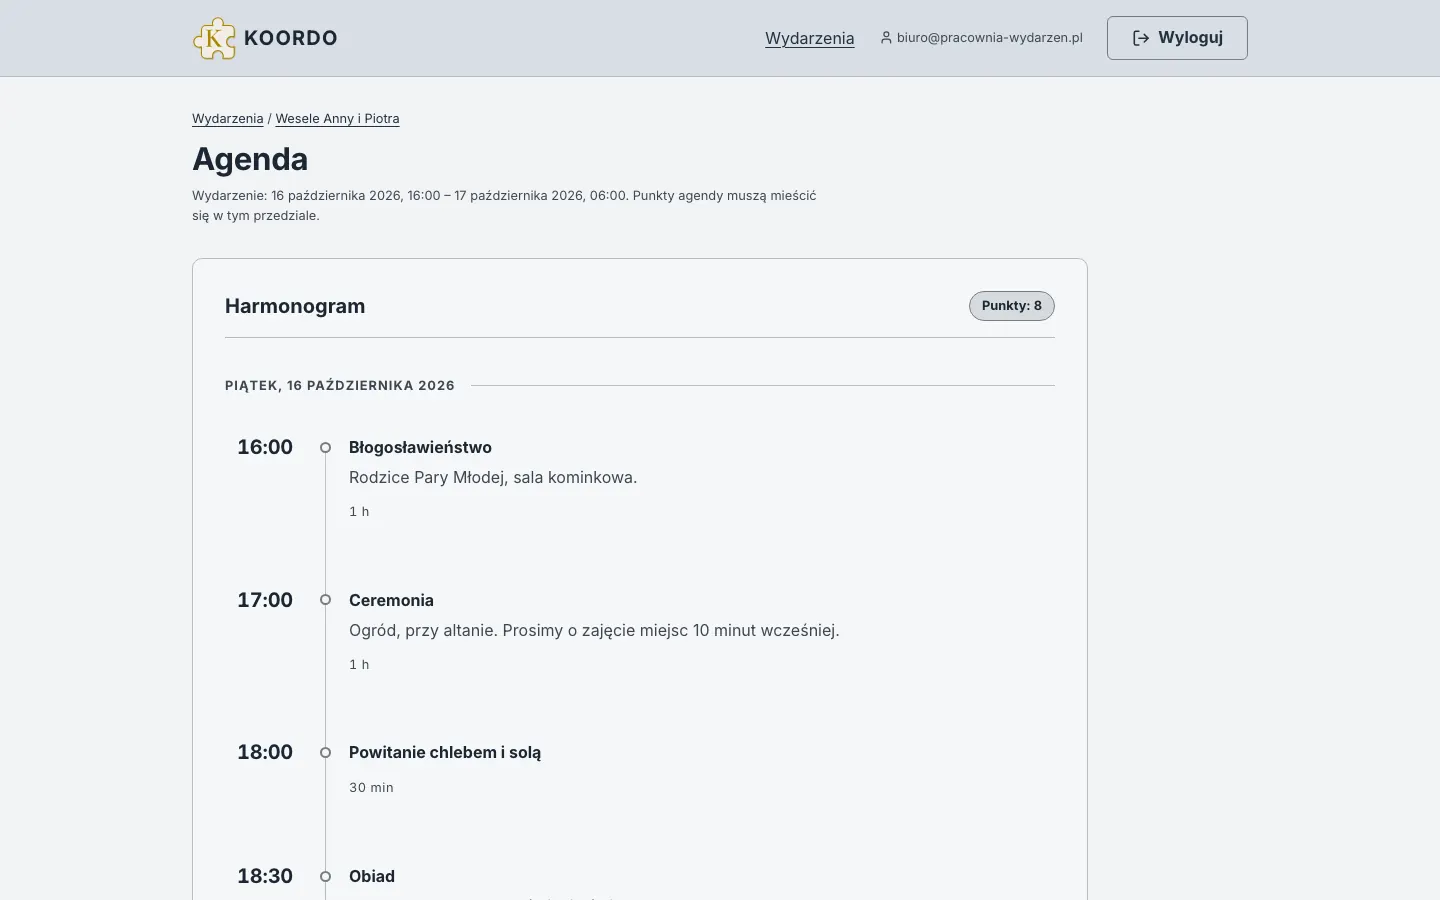
Task: Click the Koordo puzzle-piece logo icon
Action: (214, 38)
